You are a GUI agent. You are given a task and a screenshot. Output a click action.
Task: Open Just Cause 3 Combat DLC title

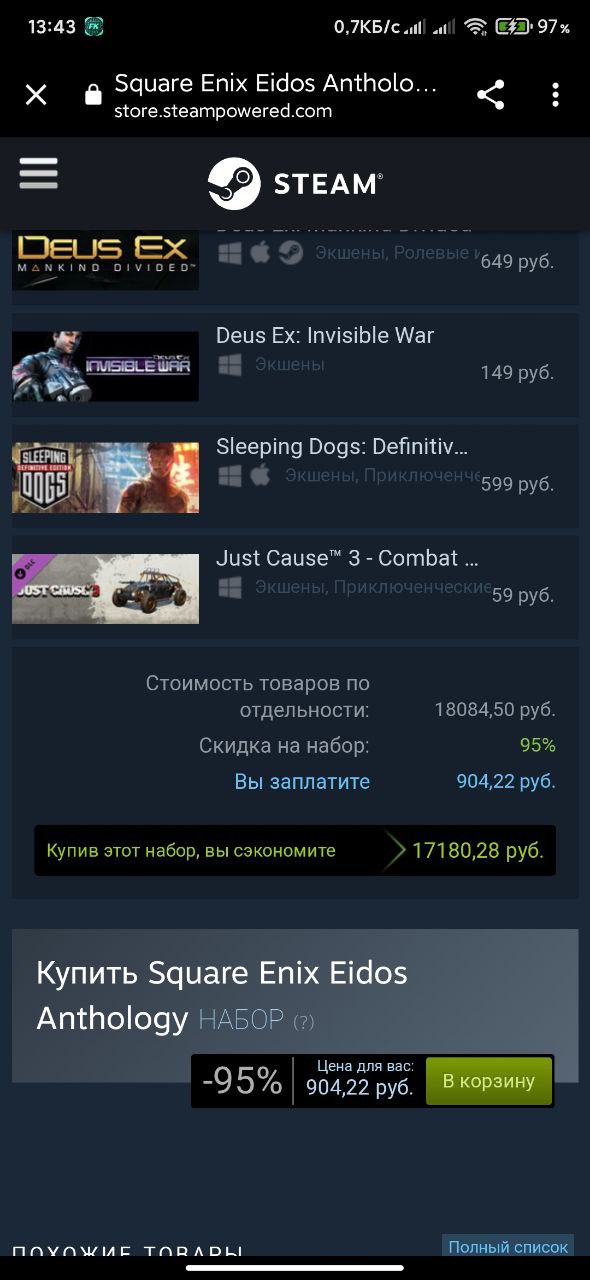347,558
